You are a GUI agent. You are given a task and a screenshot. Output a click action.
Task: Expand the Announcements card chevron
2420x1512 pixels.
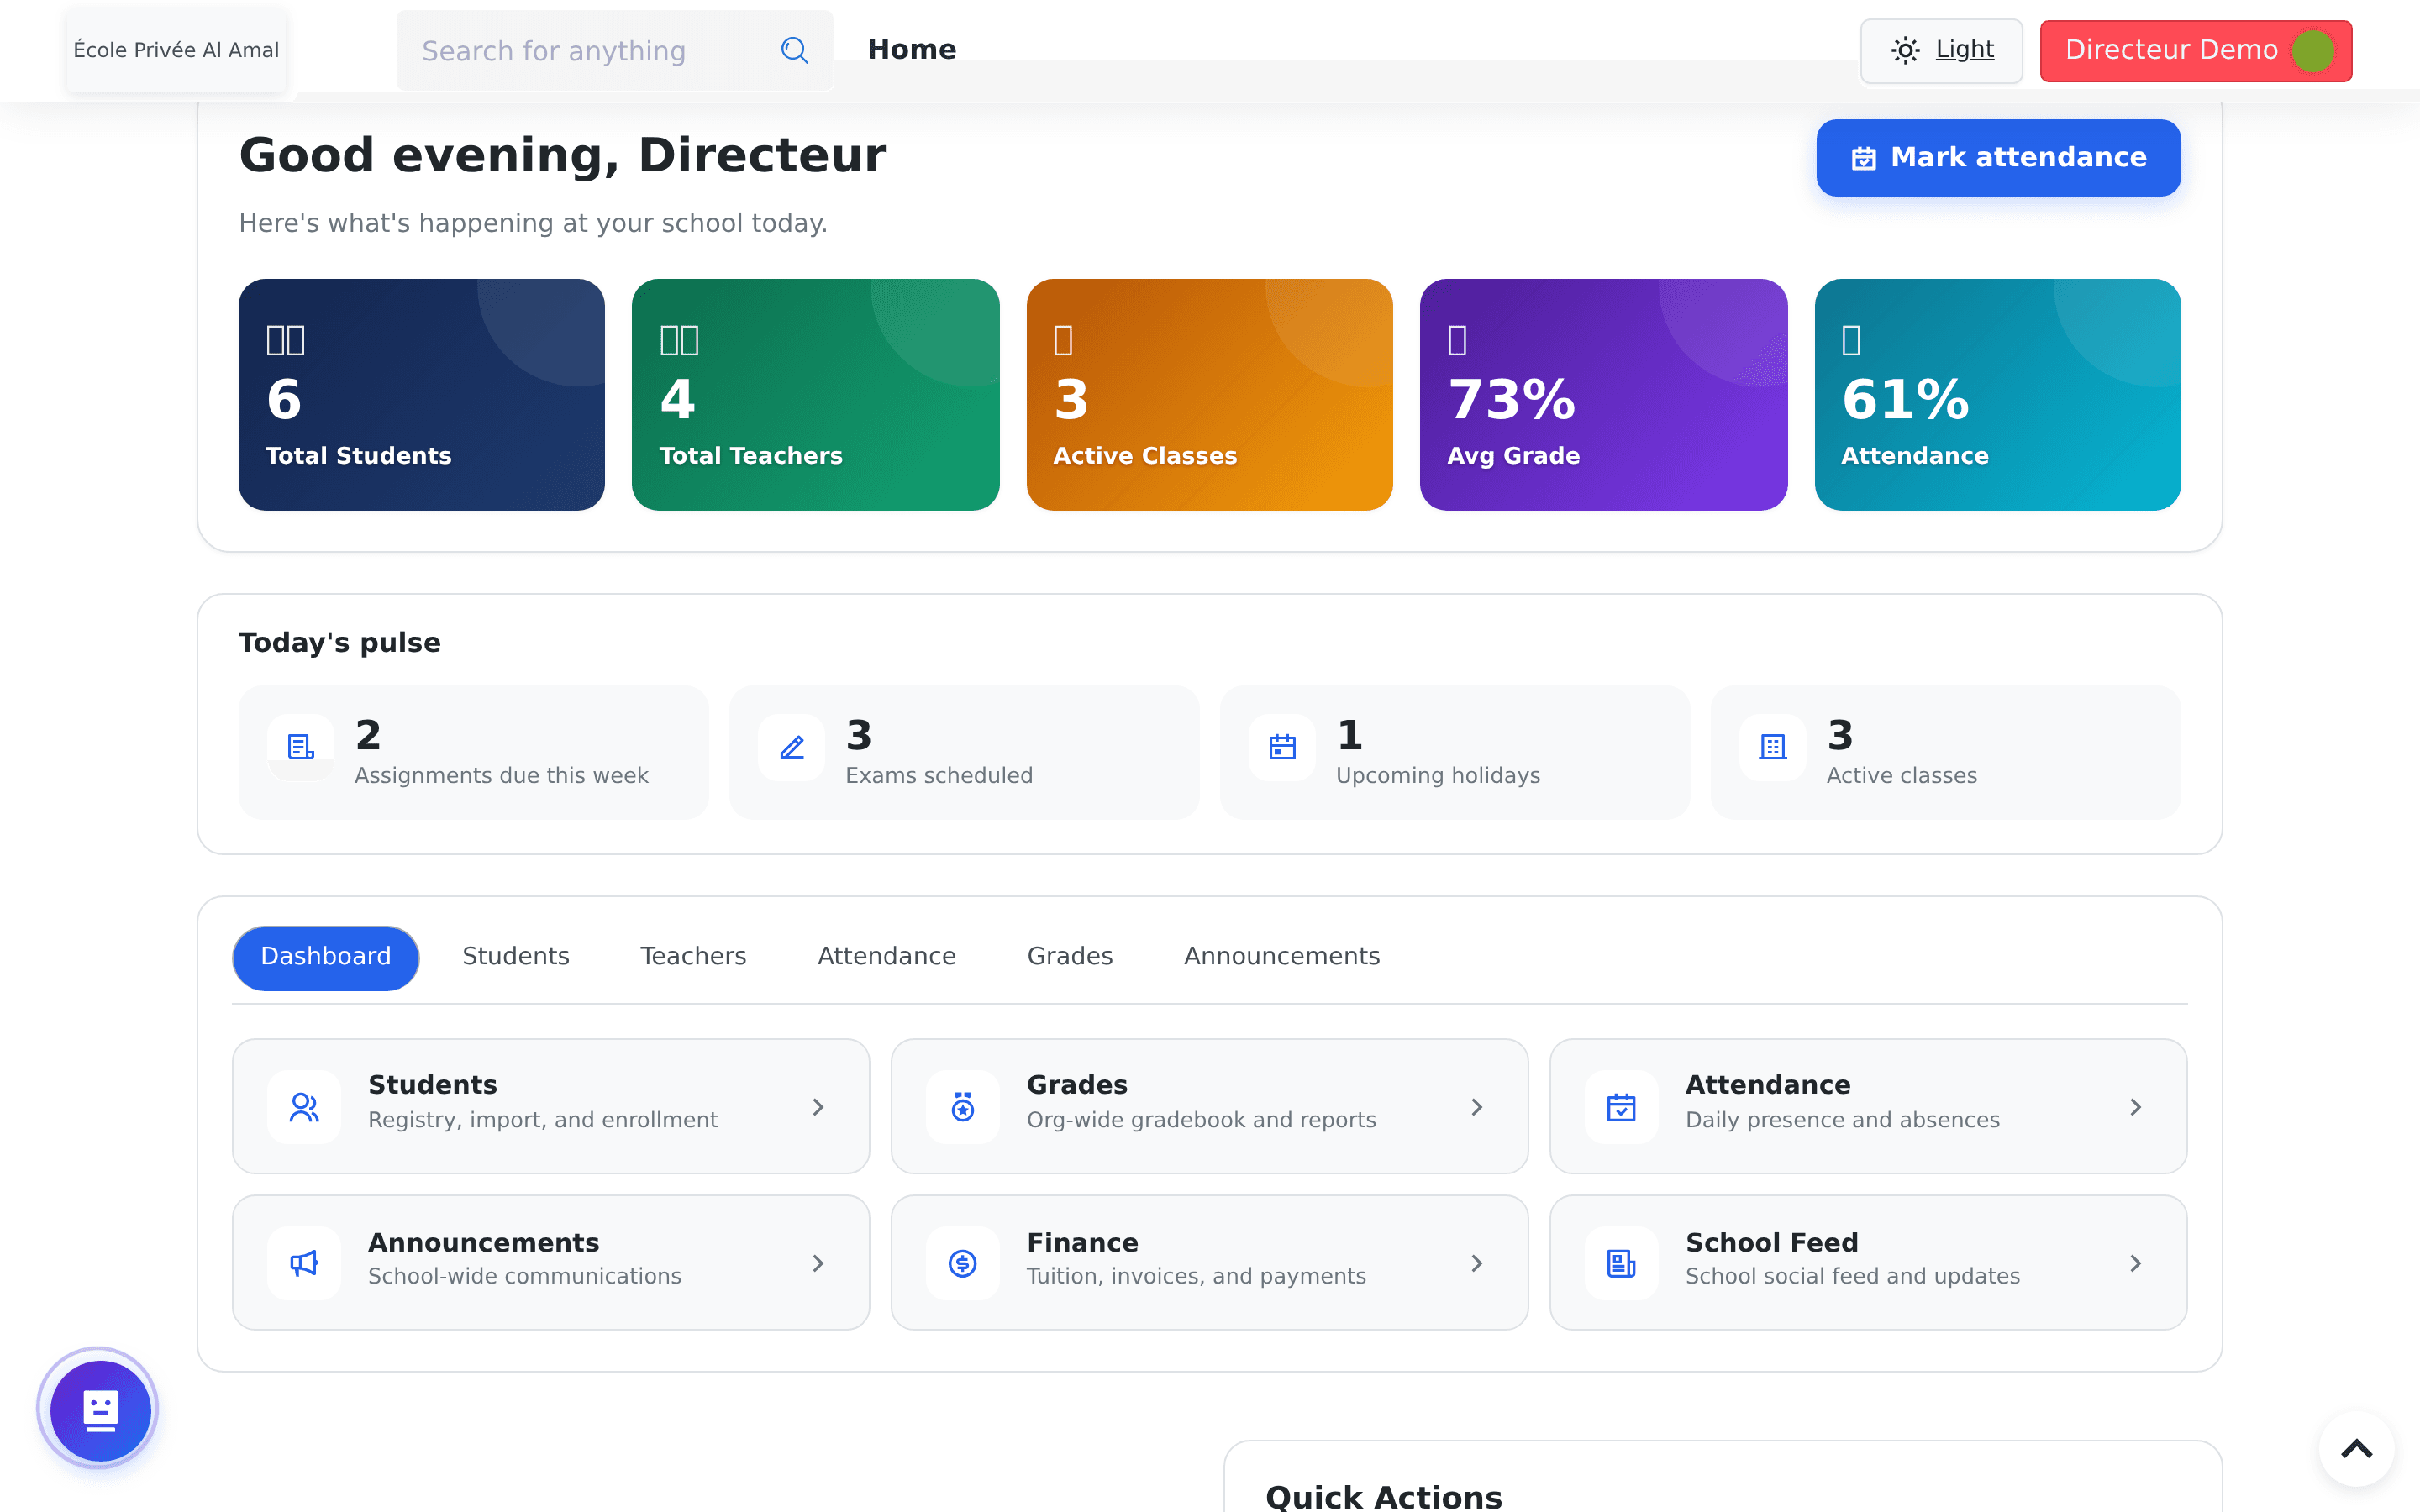pyautogui.click(x=818, y=1263)
